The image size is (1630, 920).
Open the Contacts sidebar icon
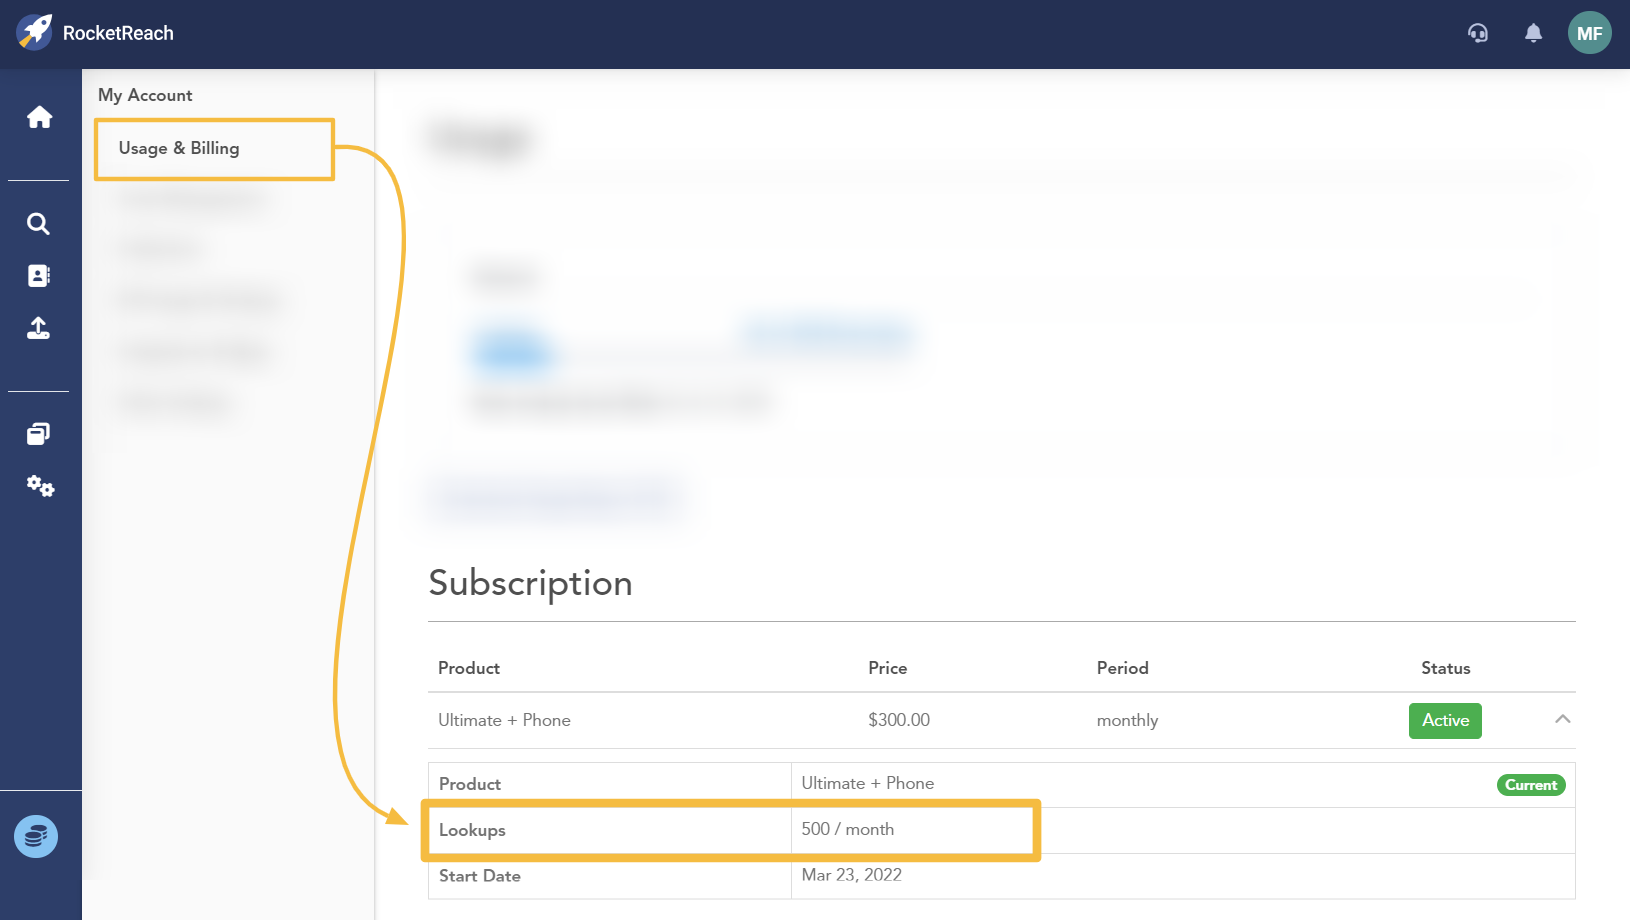[39, 276]
